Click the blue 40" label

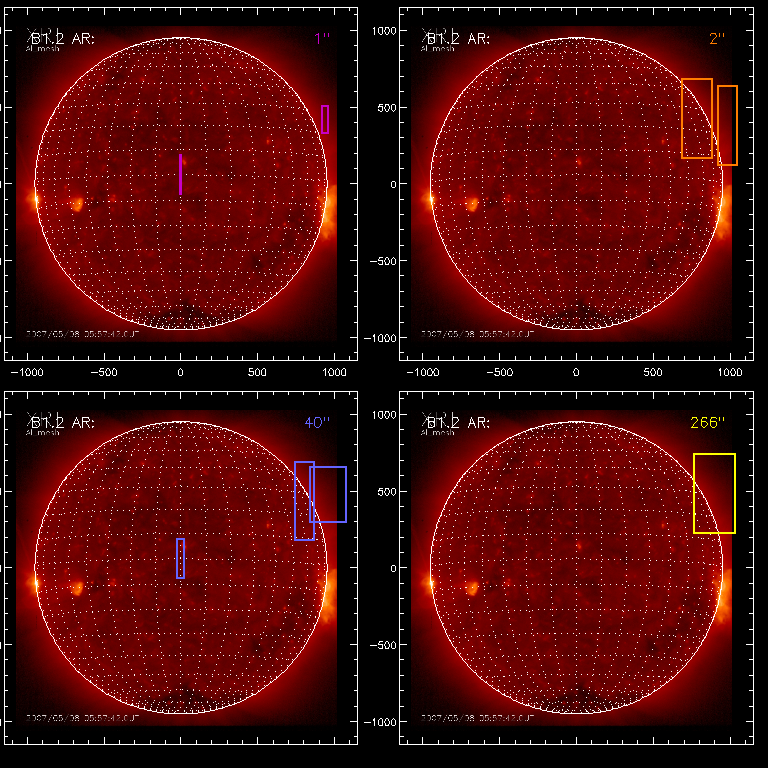point(317,423)
